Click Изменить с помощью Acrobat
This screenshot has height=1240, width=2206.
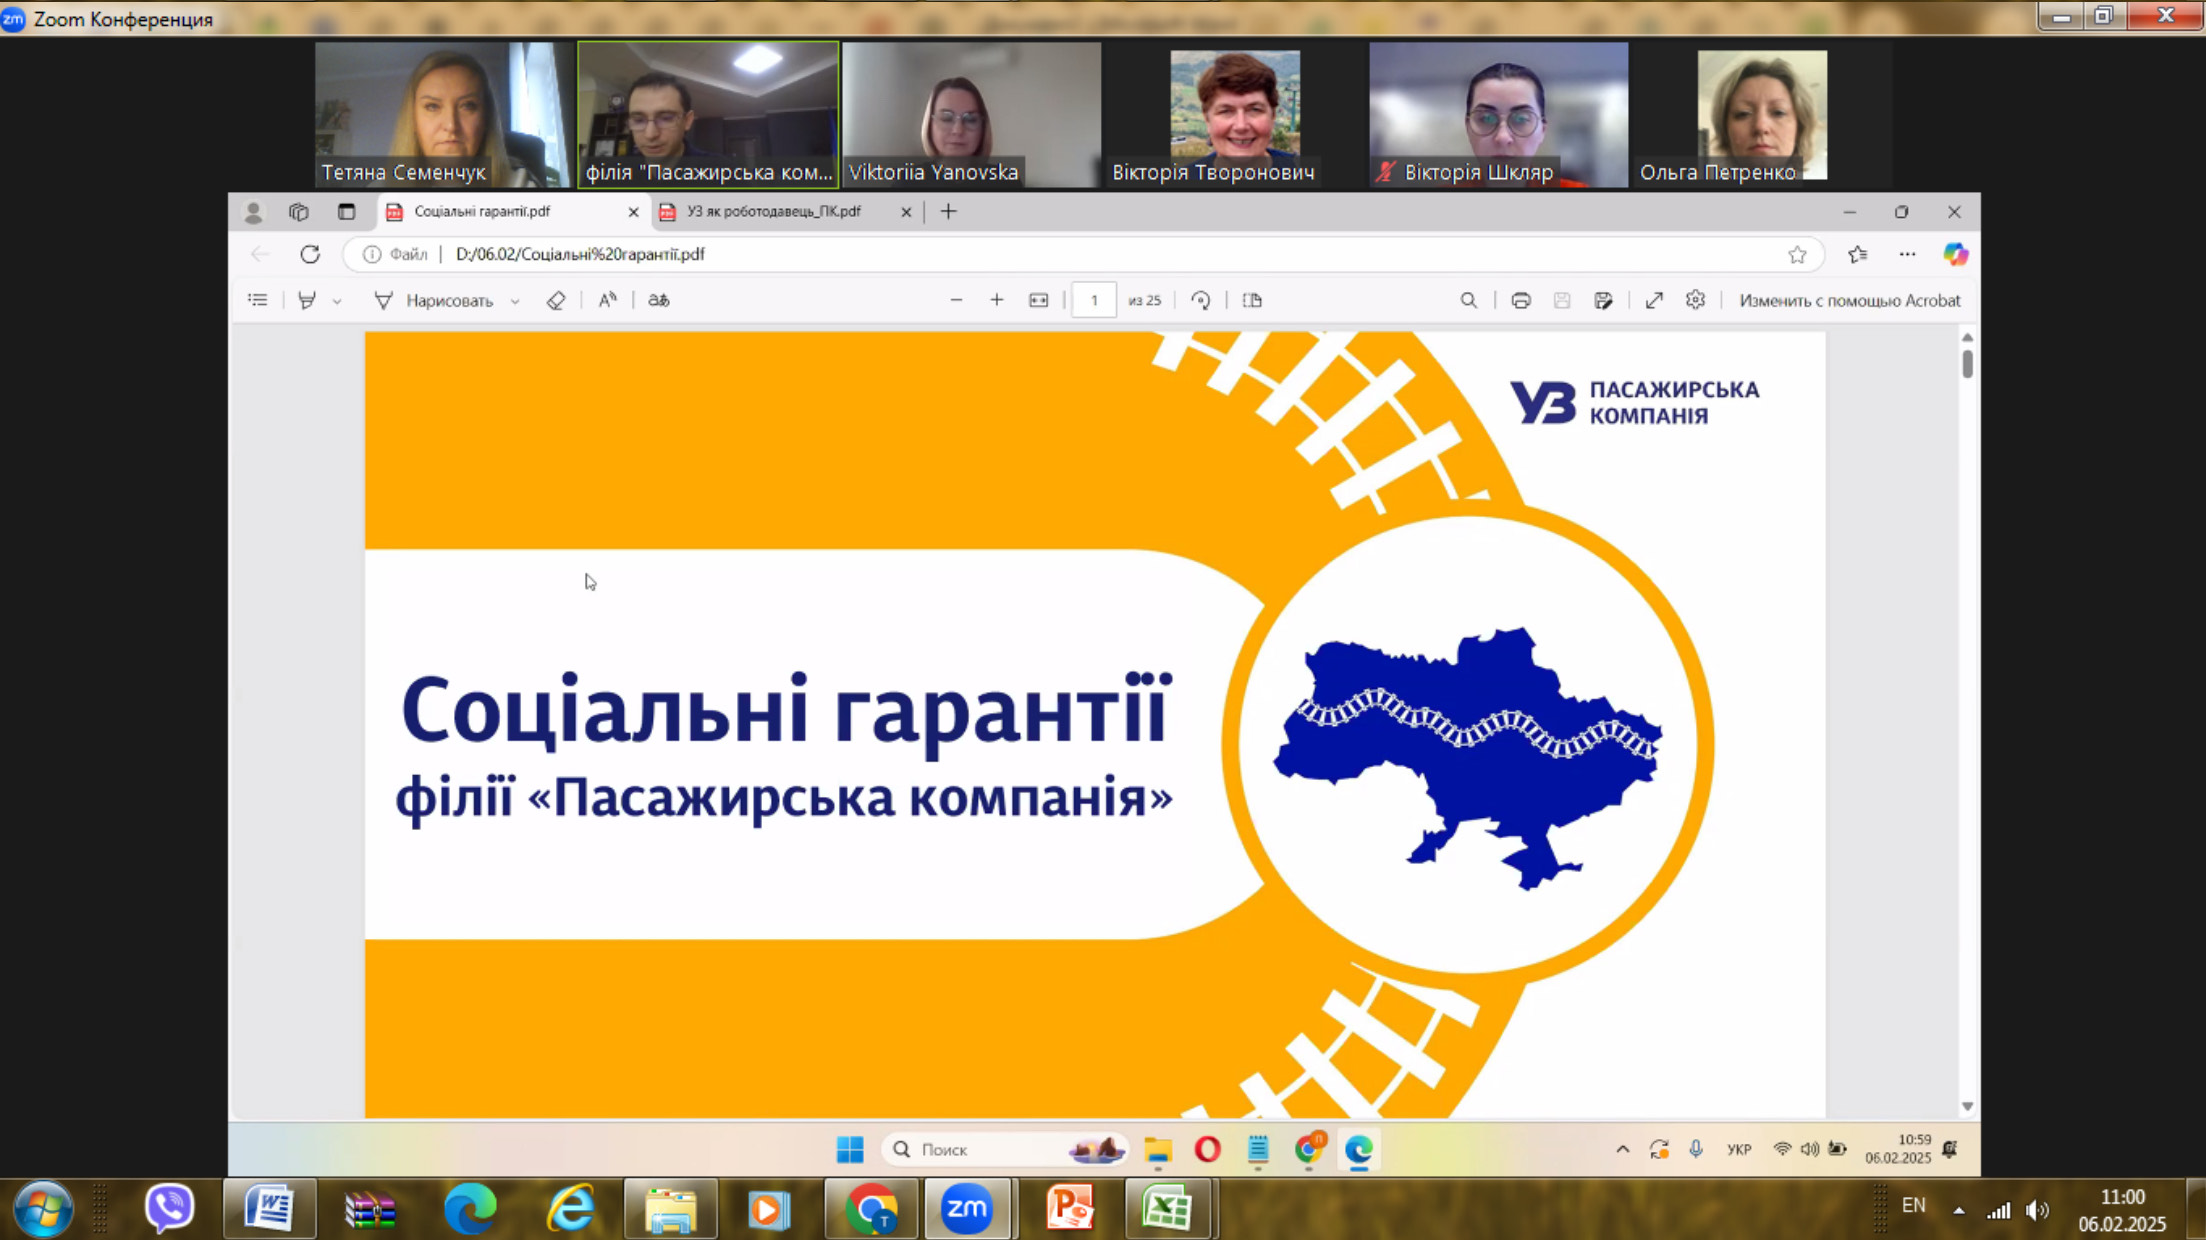point(1850,300)
